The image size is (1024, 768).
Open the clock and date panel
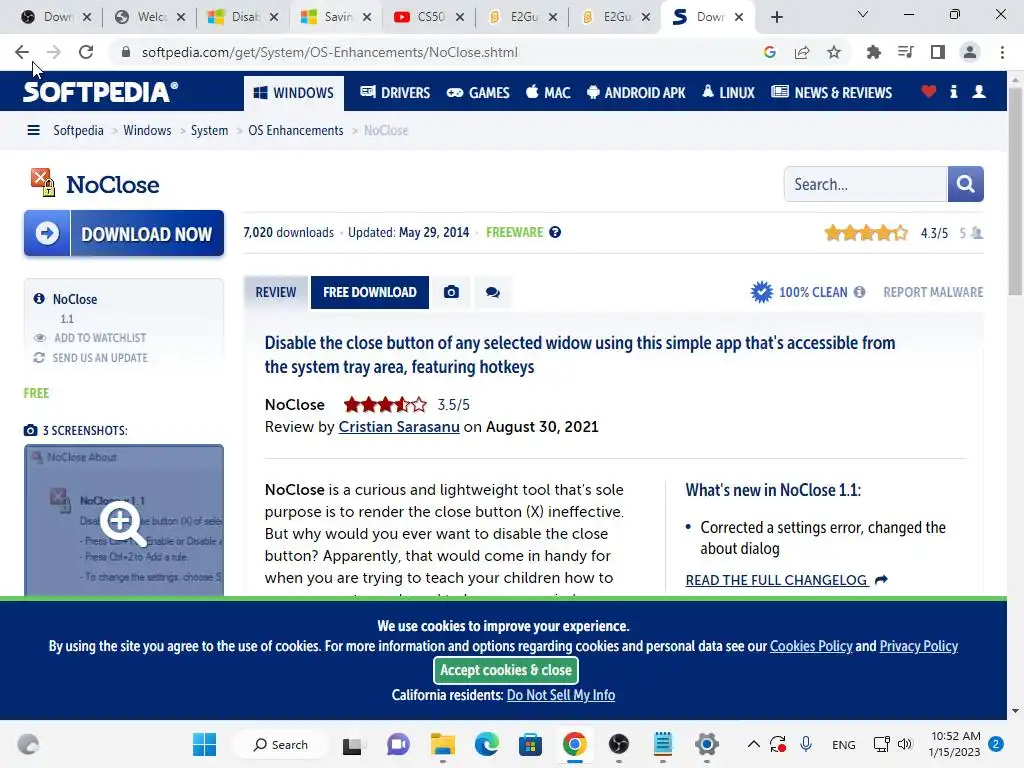pos(955,744)
